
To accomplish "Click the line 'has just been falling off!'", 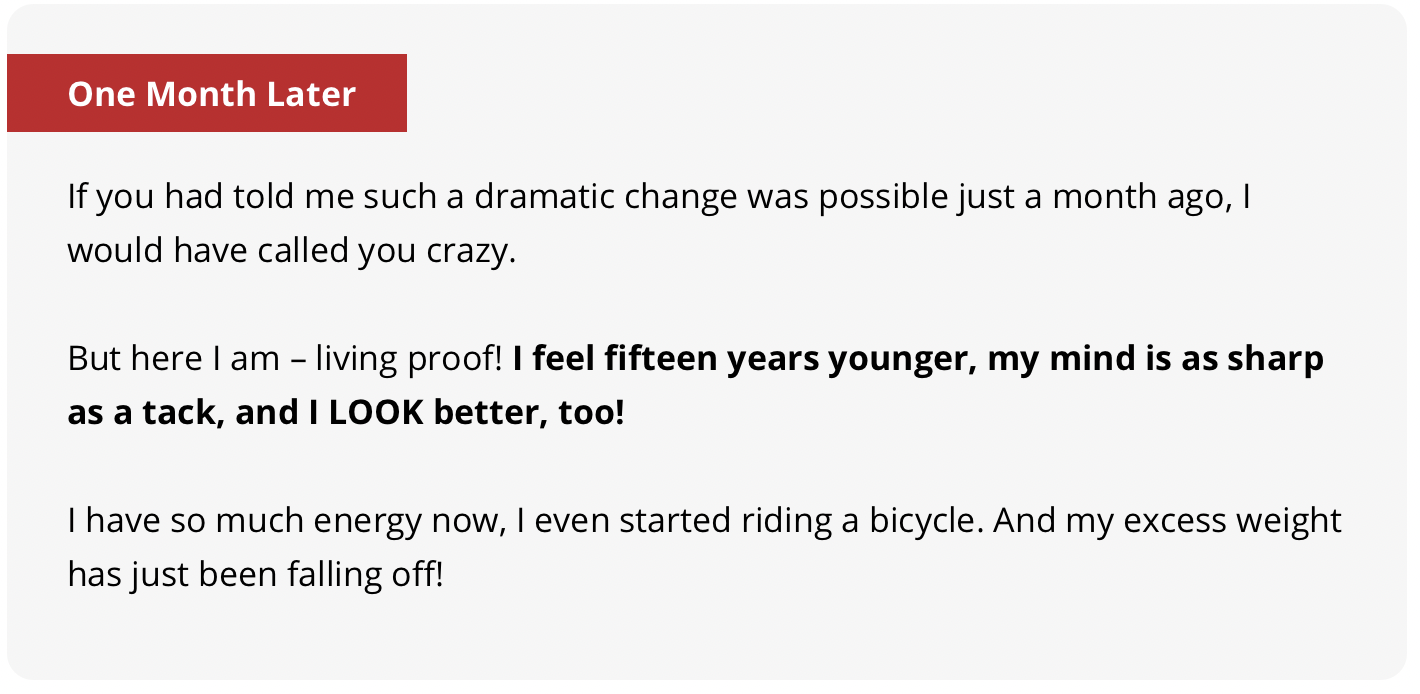I will tap(255, 575).
